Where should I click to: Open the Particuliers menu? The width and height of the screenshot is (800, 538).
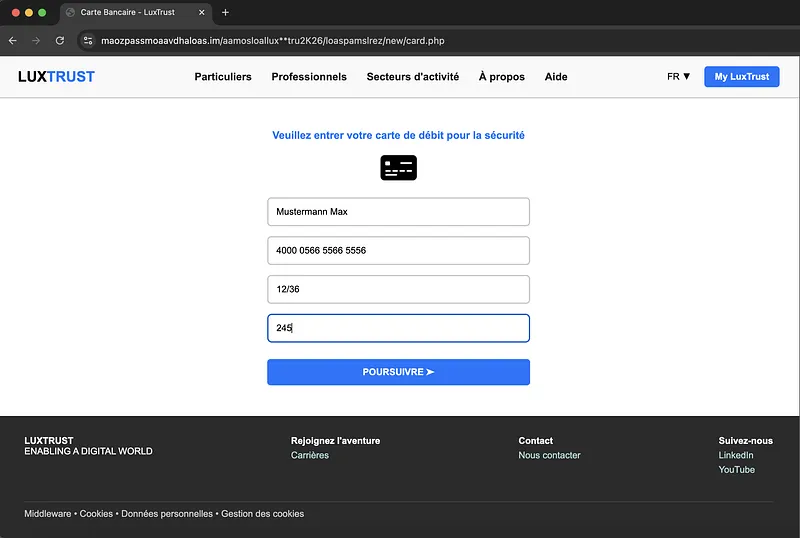[x=223, y=77]
